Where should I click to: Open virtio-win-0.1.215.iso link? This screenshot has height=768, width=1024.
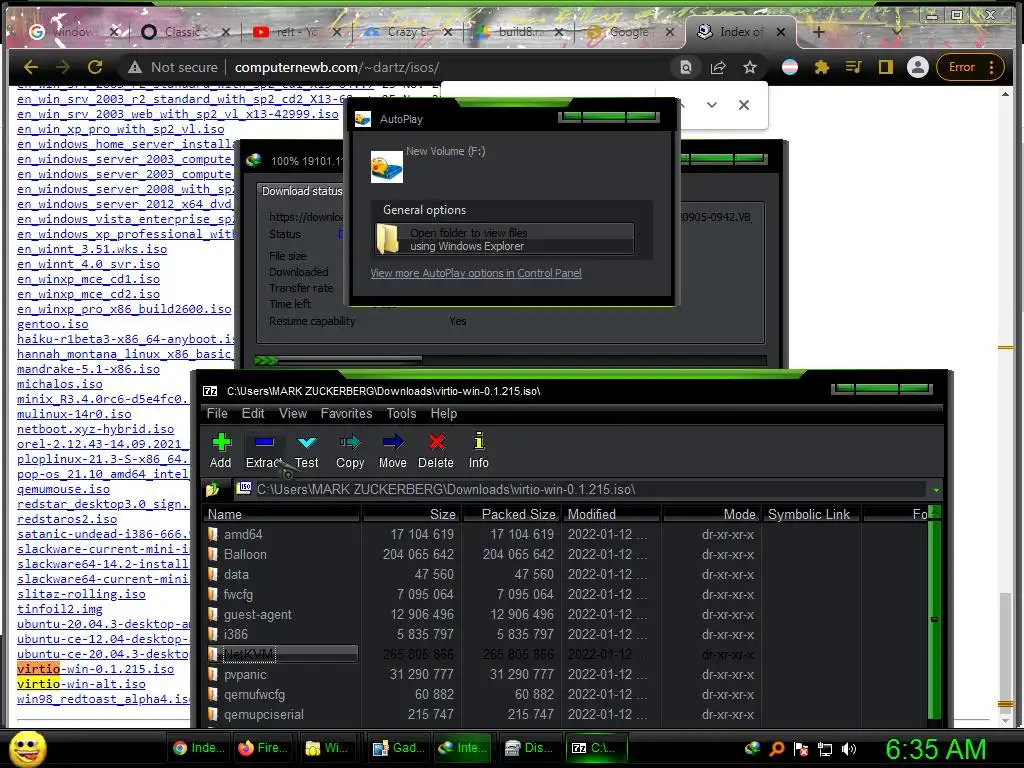(95, 669)
